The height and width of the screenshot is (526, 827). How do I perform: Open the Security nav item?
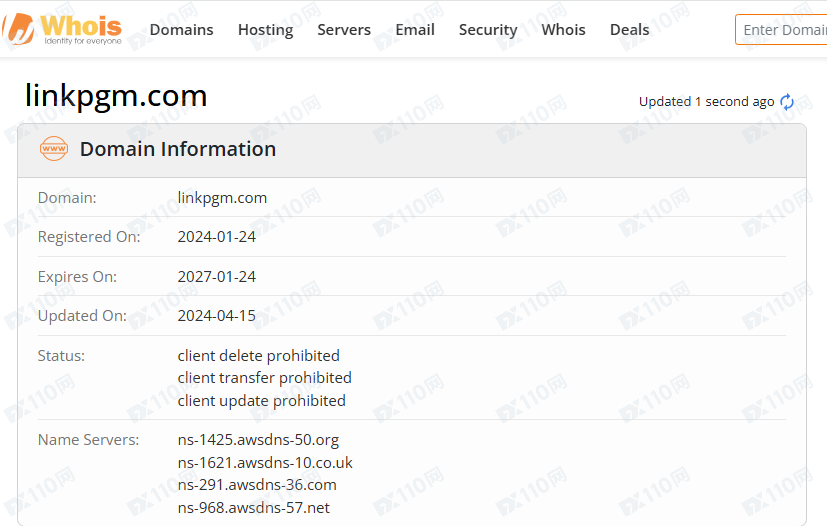(488, 30)
